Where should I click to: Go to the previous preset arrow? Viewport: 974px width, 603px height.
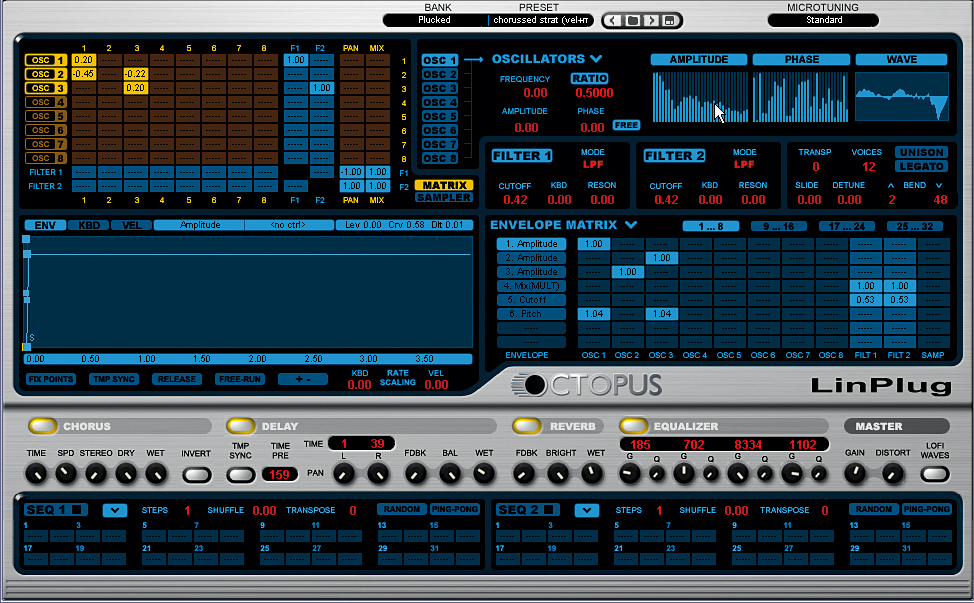pos(612,20)
